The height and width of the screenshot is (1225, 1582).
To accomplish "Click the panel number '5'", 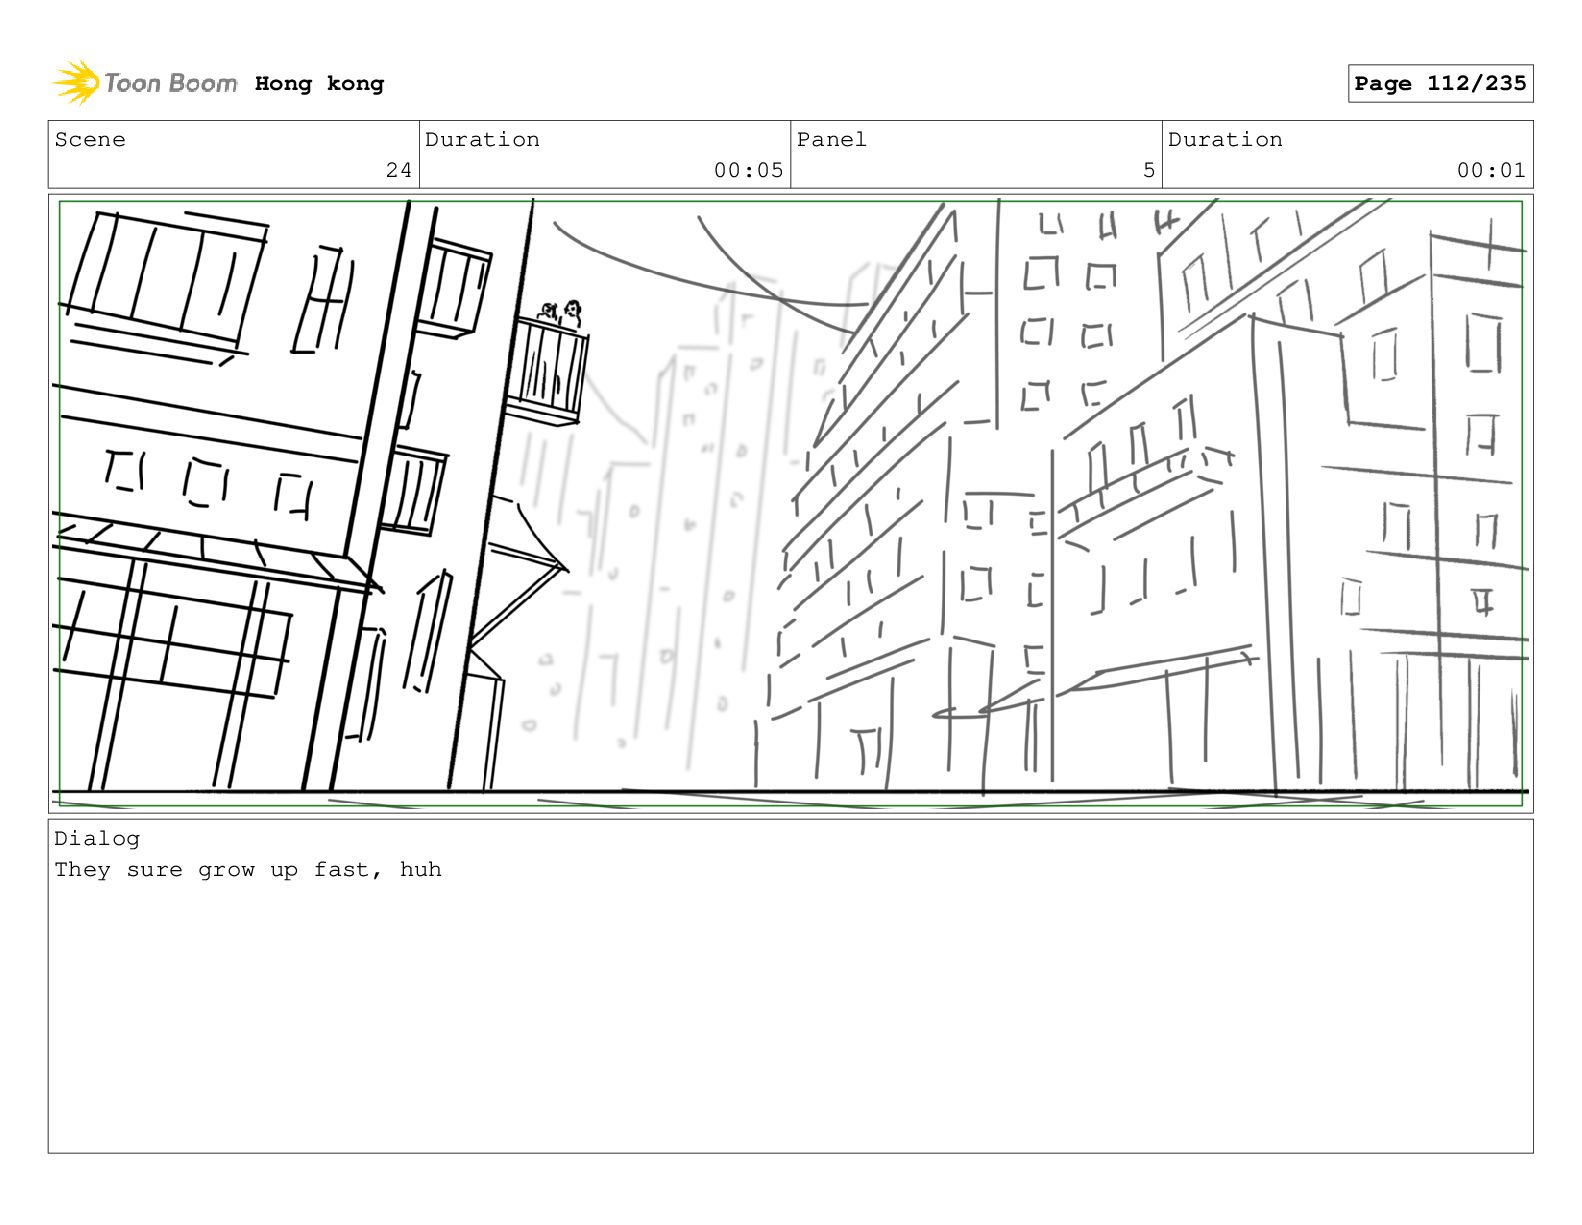I will [1149, 170].
